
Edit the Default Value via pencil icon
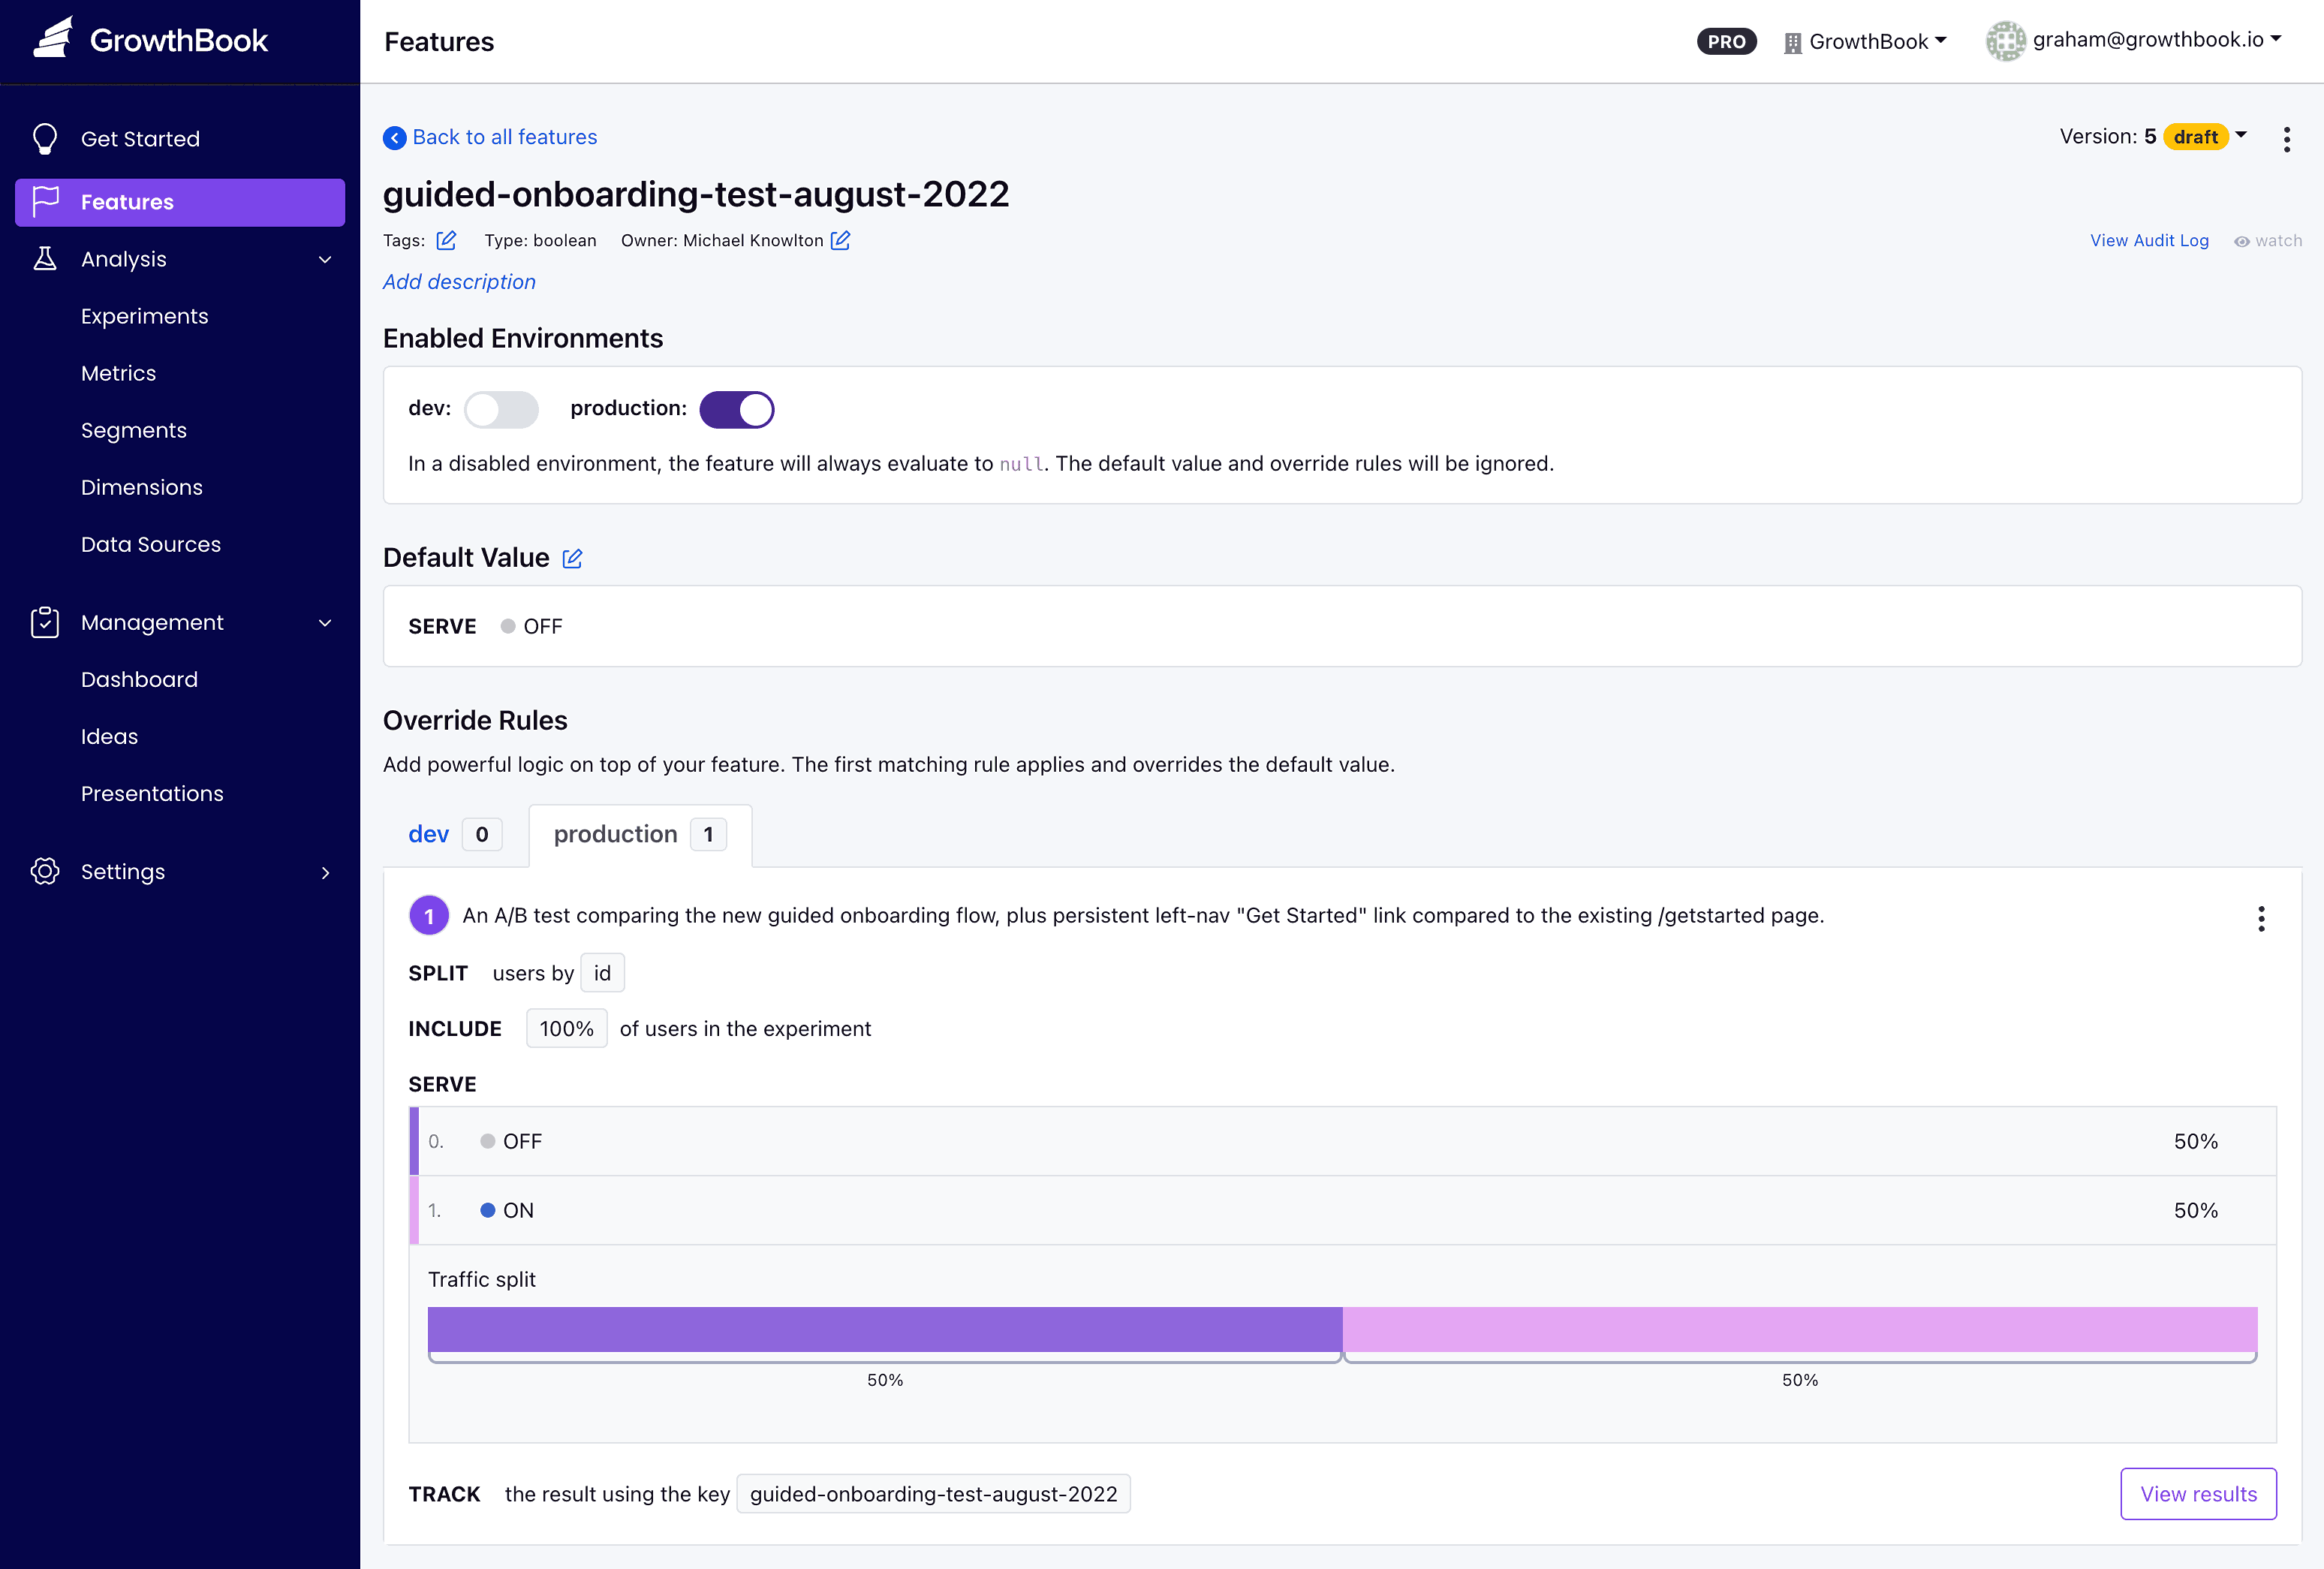[x=572, y=558]
